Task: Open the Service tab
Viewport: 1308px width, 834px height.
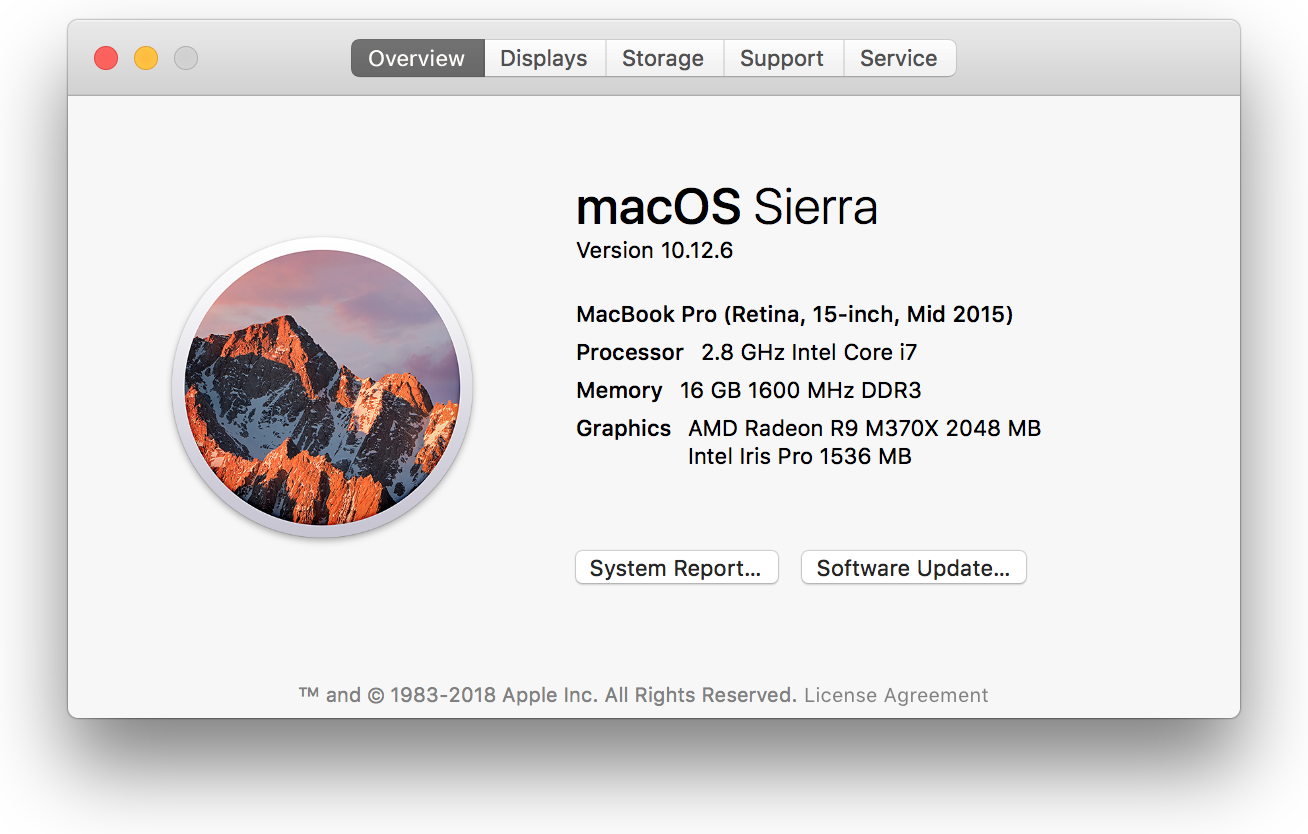Action: point(899,58)
